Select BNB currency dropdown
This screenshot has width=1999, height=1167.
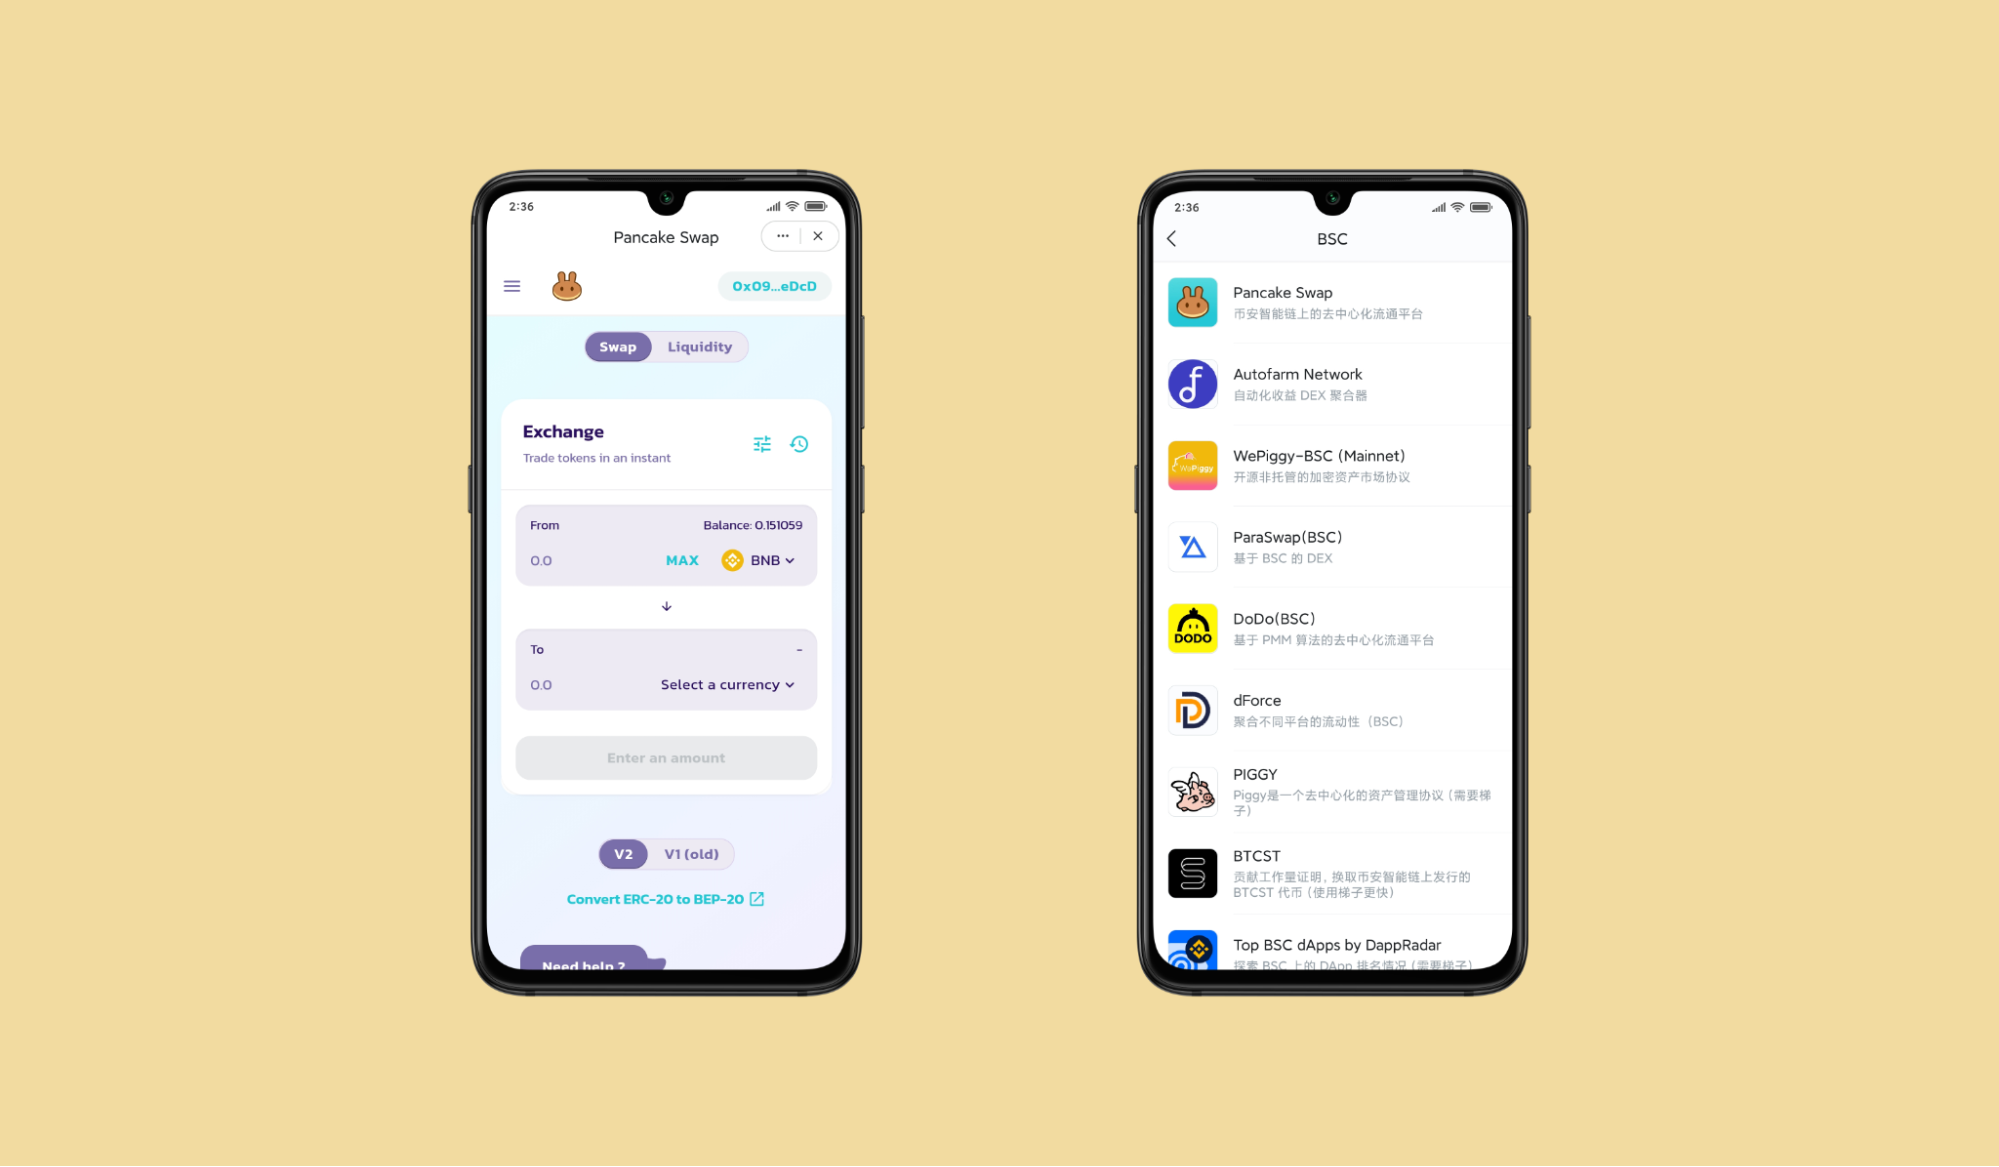(760, 560)
